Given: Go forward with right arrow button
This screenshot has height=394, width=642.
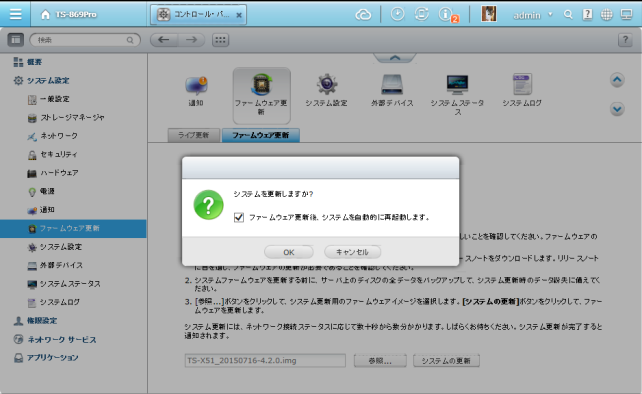Looking at the screenshot, I should click(191, 40).
